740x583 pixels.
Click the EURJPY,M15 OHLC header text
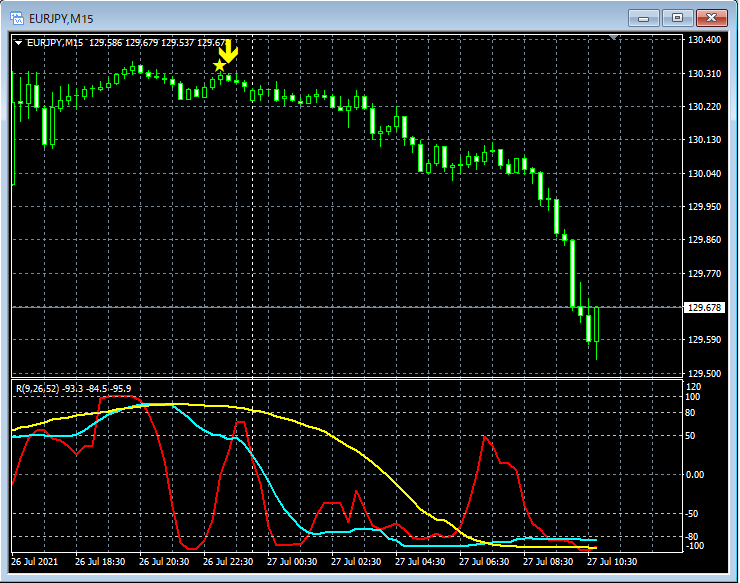(x=127, y=43)
